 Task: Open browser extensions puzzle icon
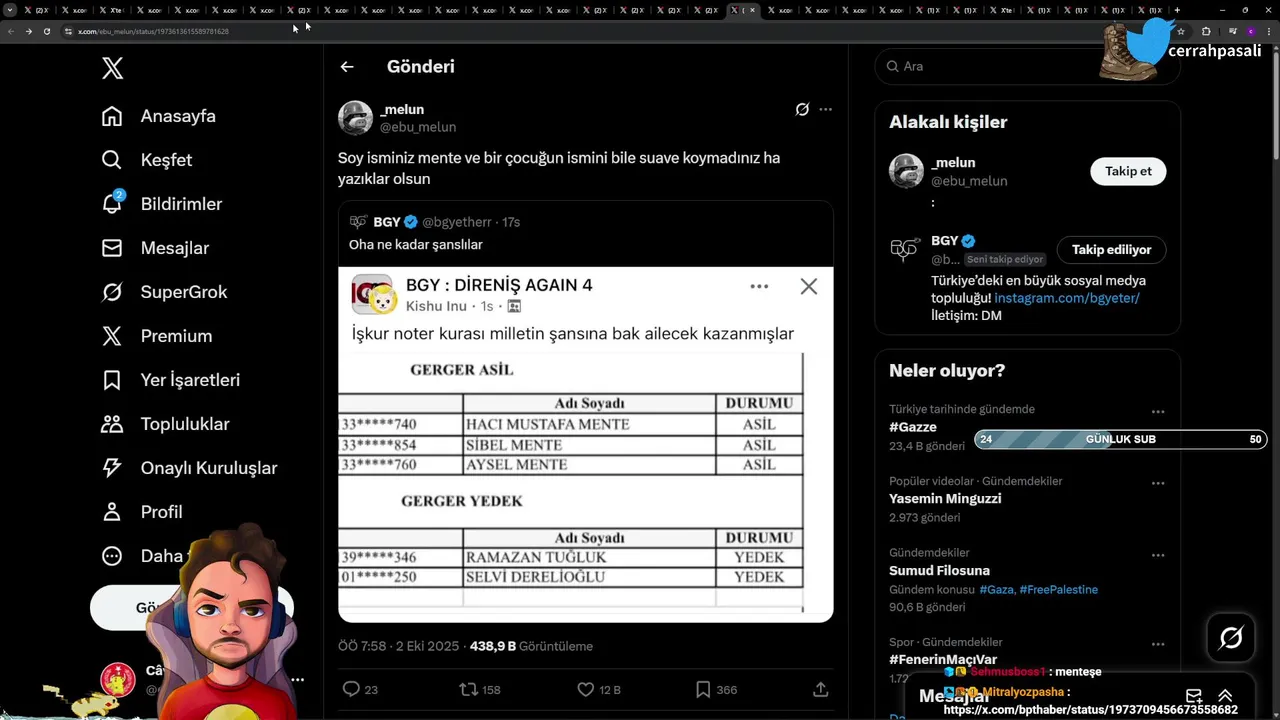(x=1206, y=31)
